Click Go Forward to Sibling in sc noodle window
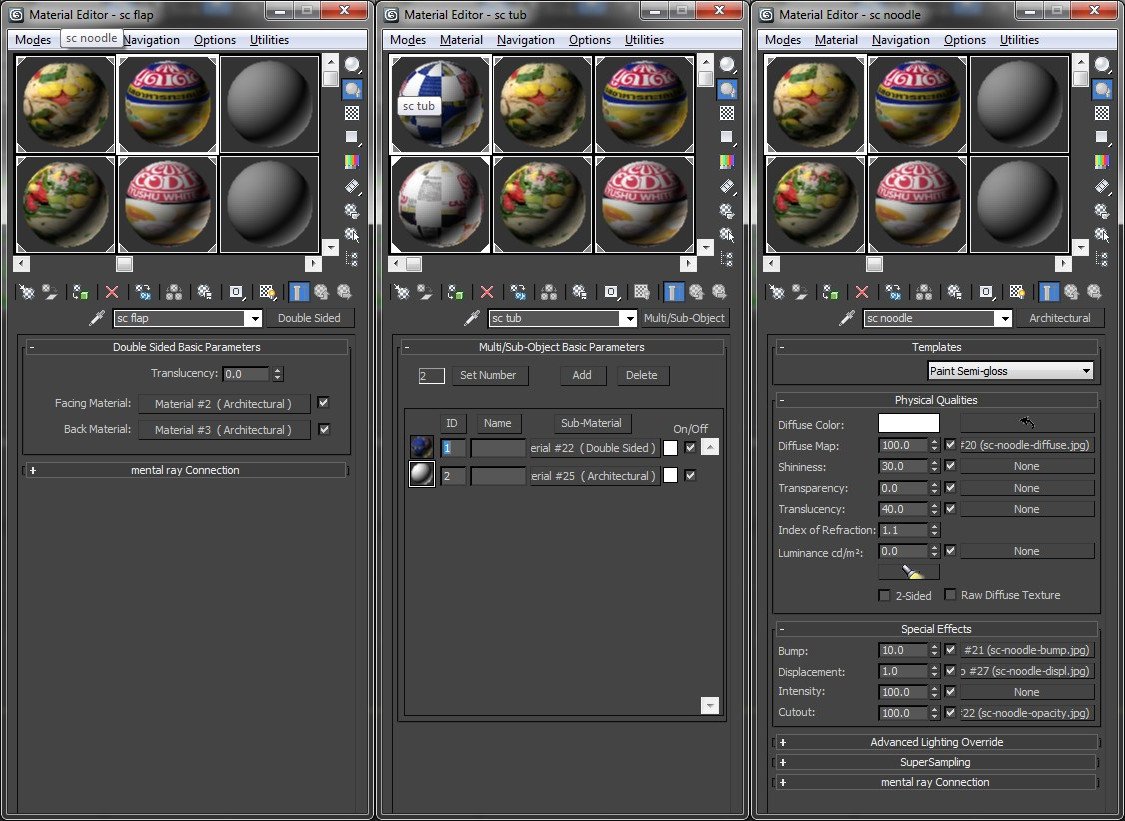This screenshot has width=1125, height=821. 1094,292
